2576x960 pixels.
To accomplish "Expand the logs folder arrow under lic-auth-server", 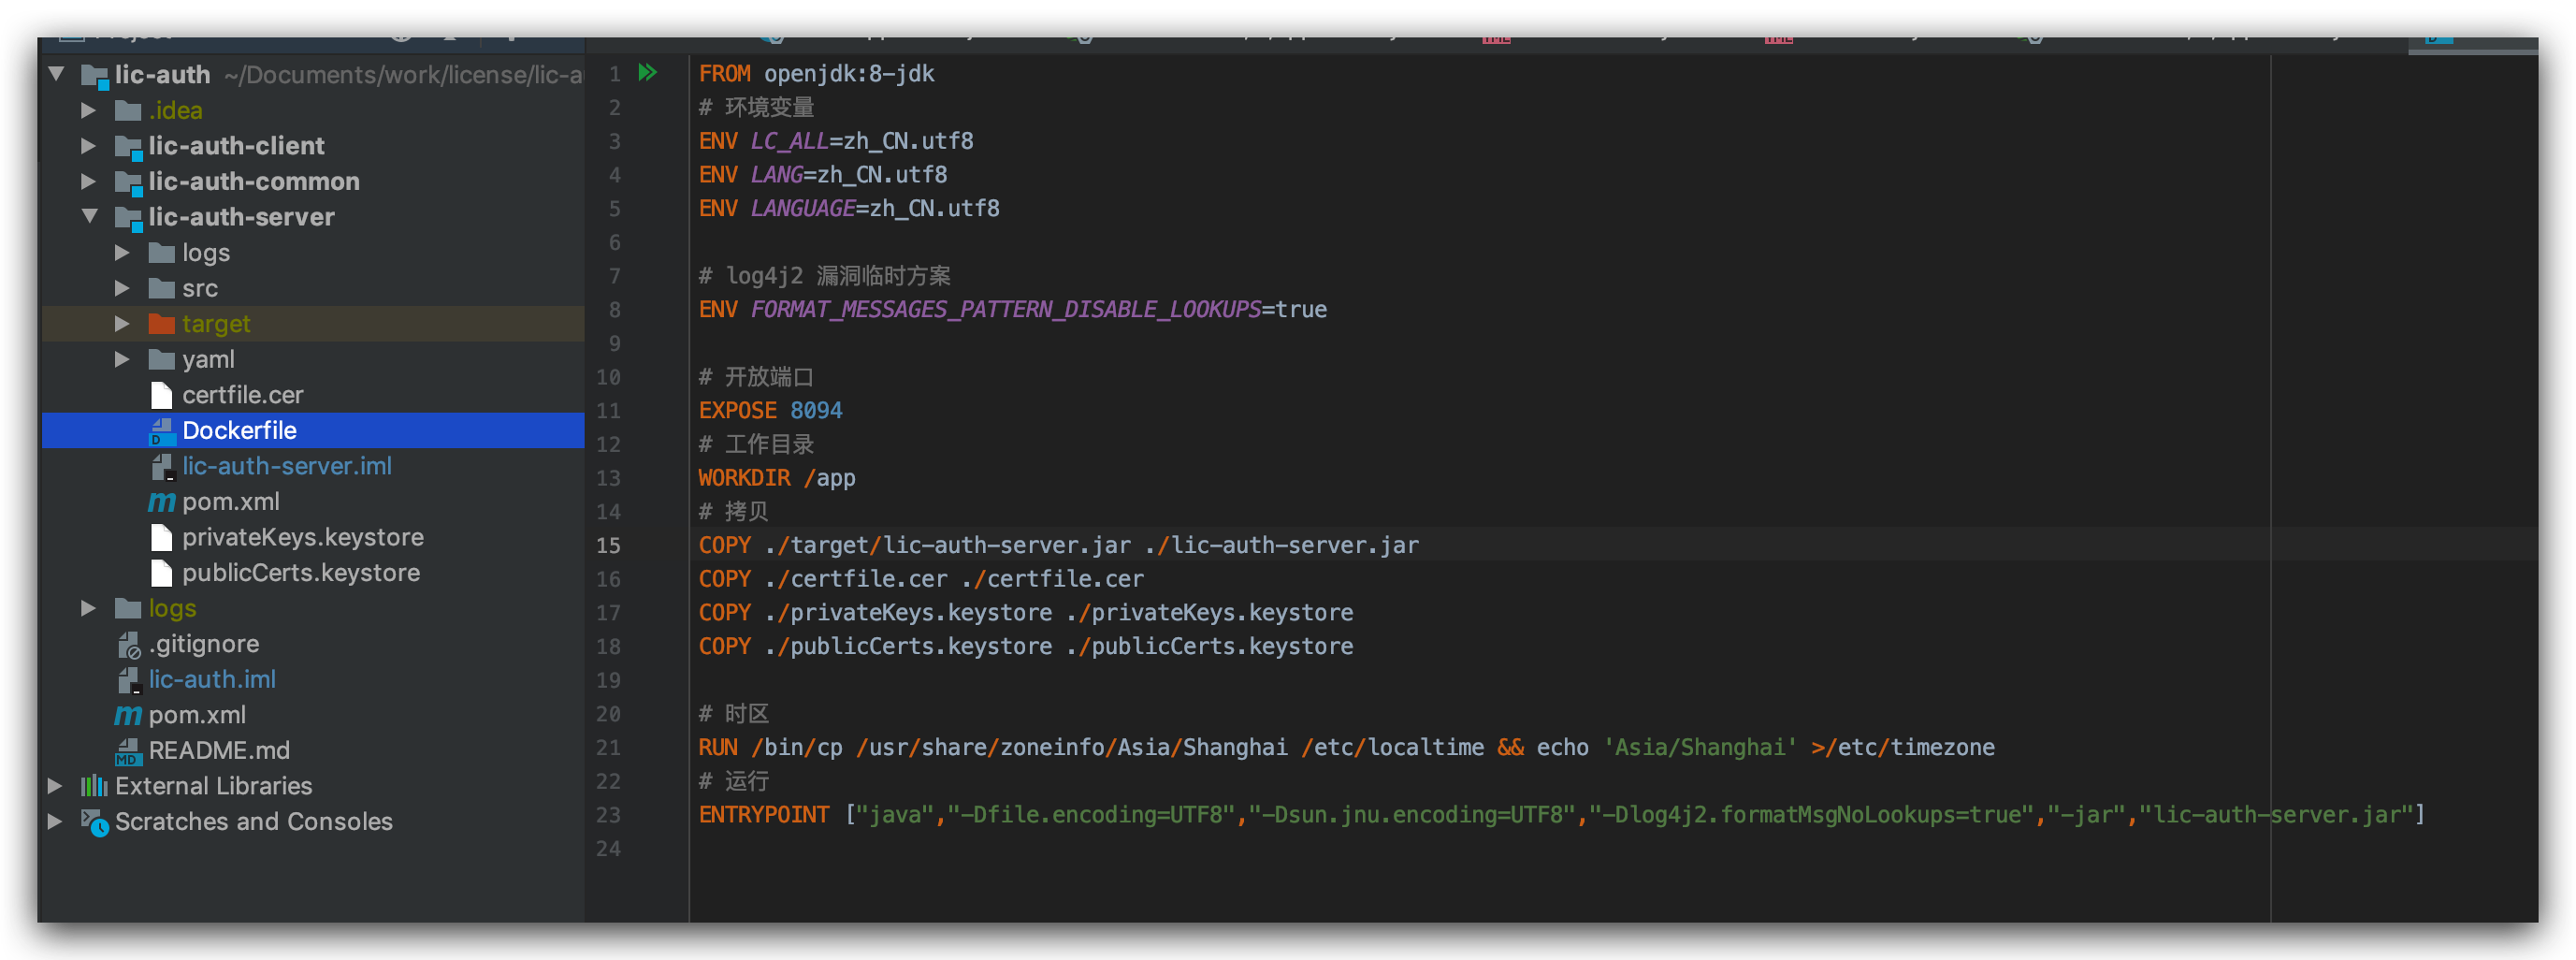I will (122, 253).
